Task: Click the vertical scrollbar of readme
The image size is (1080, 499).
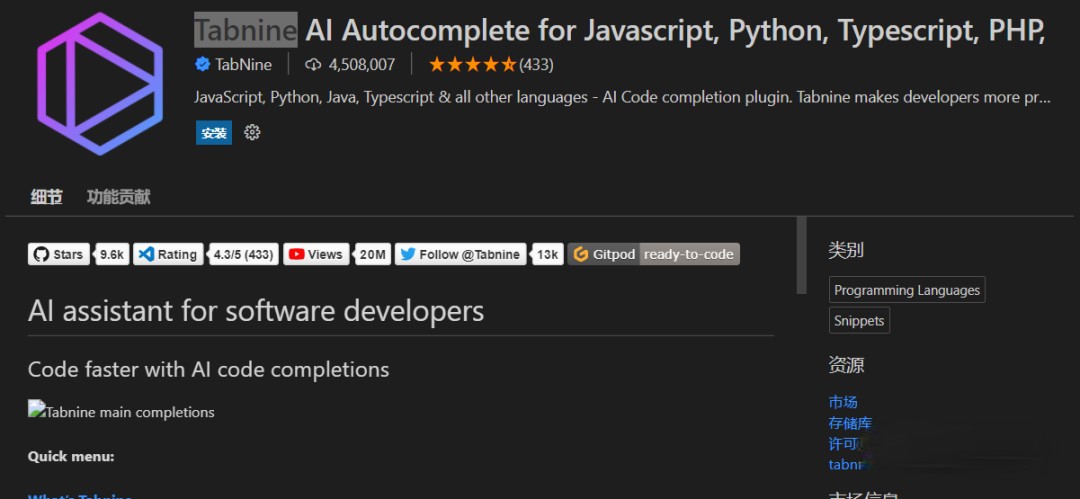Action: click(x=801, y=256)
